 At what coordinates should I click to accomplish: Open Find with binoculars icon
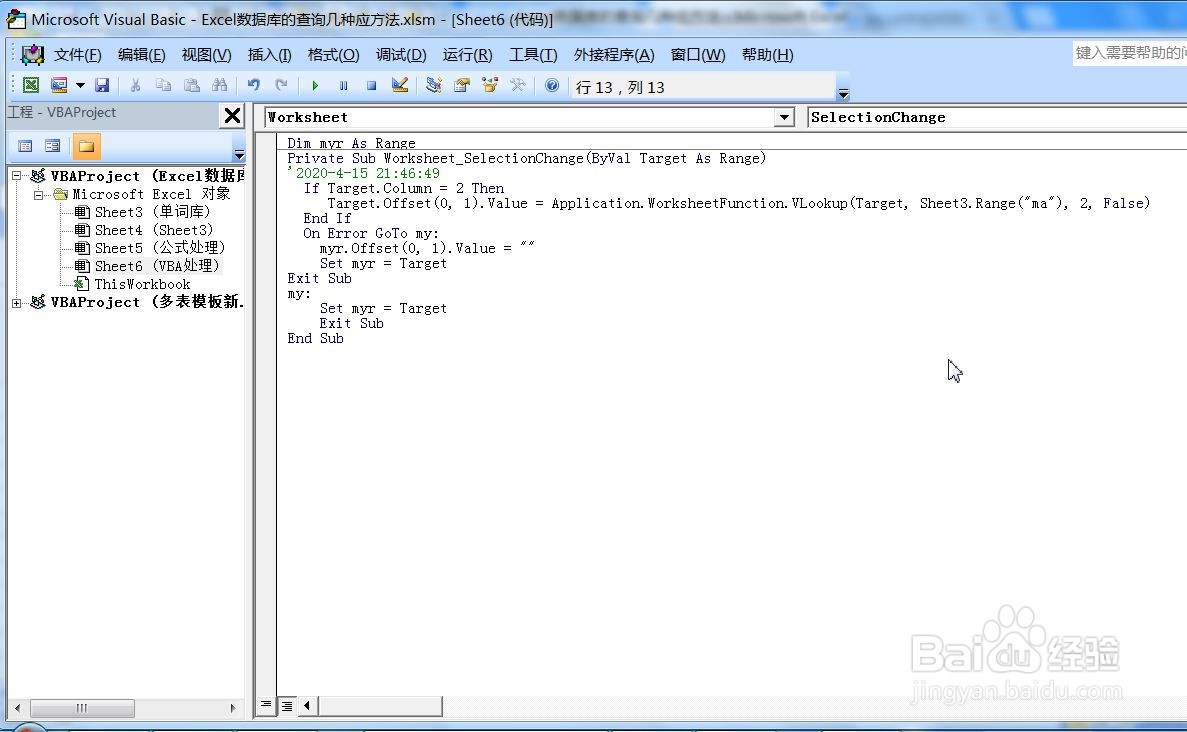[220, 86]
